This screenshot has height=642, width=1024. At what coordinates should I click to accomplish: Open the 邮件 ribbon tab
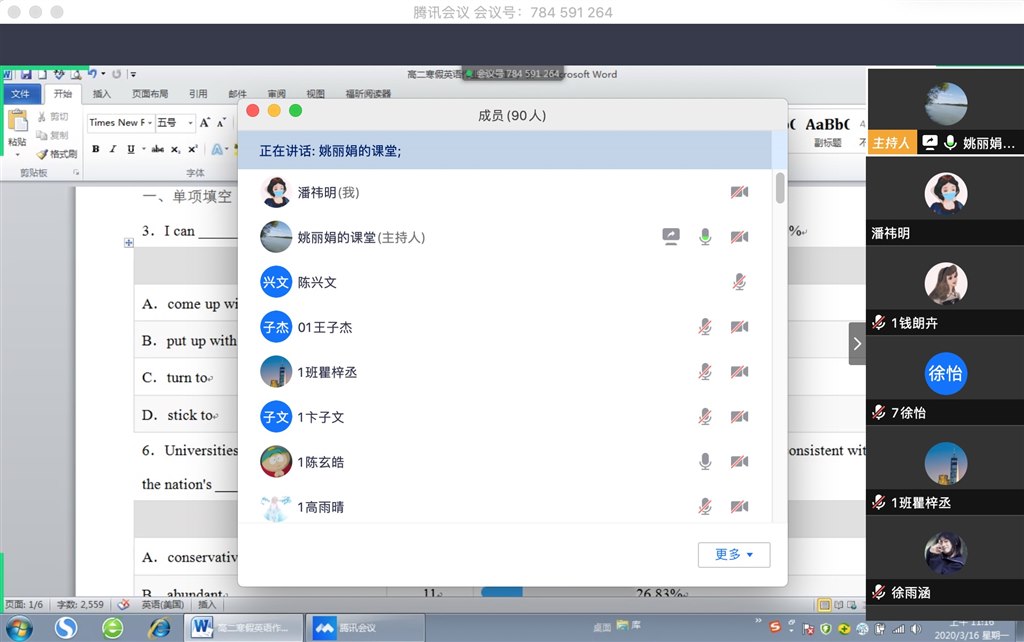tap(237, 93)
